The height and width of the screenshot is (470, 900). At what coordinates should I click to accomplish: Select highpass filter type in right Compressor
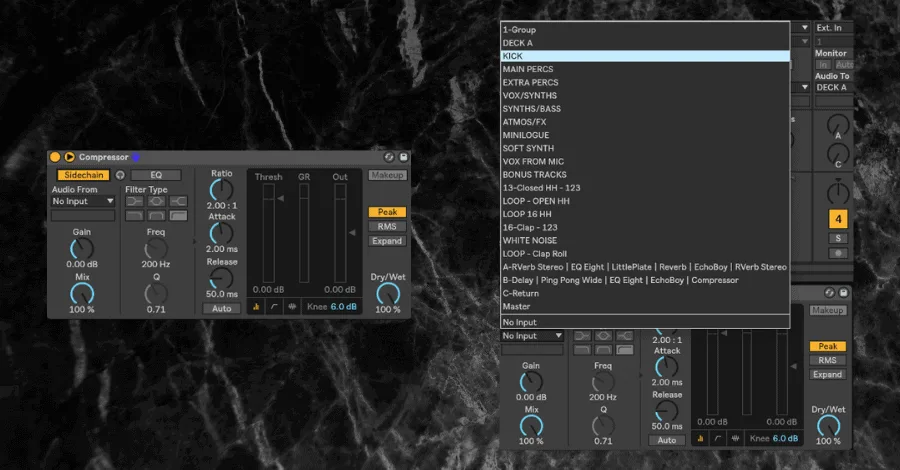(625, 349)
